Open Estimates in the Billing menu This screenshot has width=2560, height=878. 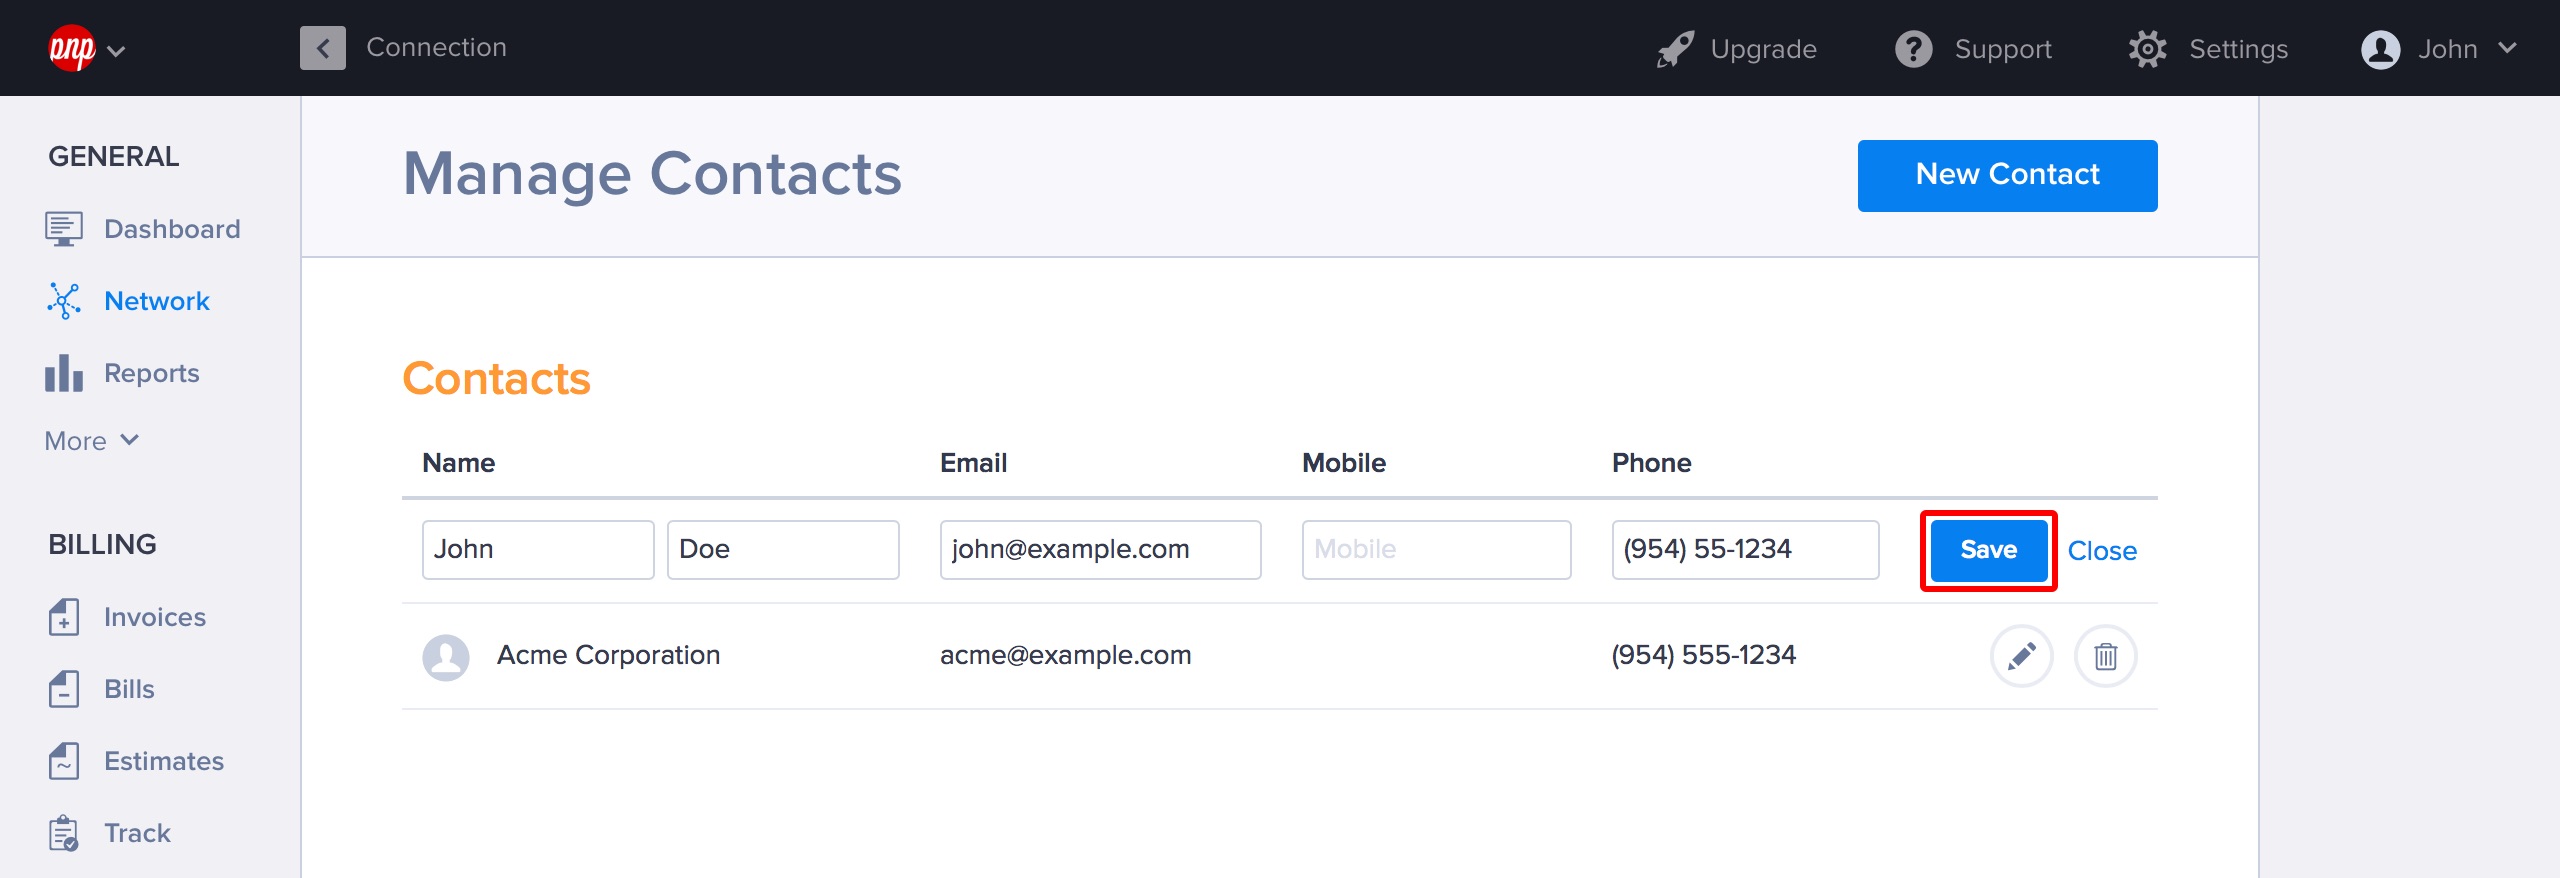click(x=163, y=761)
